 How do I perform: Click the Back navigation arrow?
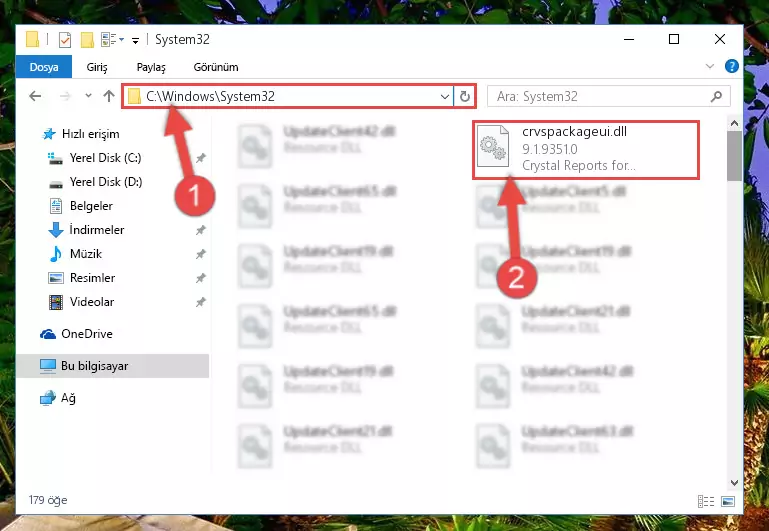(35, 96)
